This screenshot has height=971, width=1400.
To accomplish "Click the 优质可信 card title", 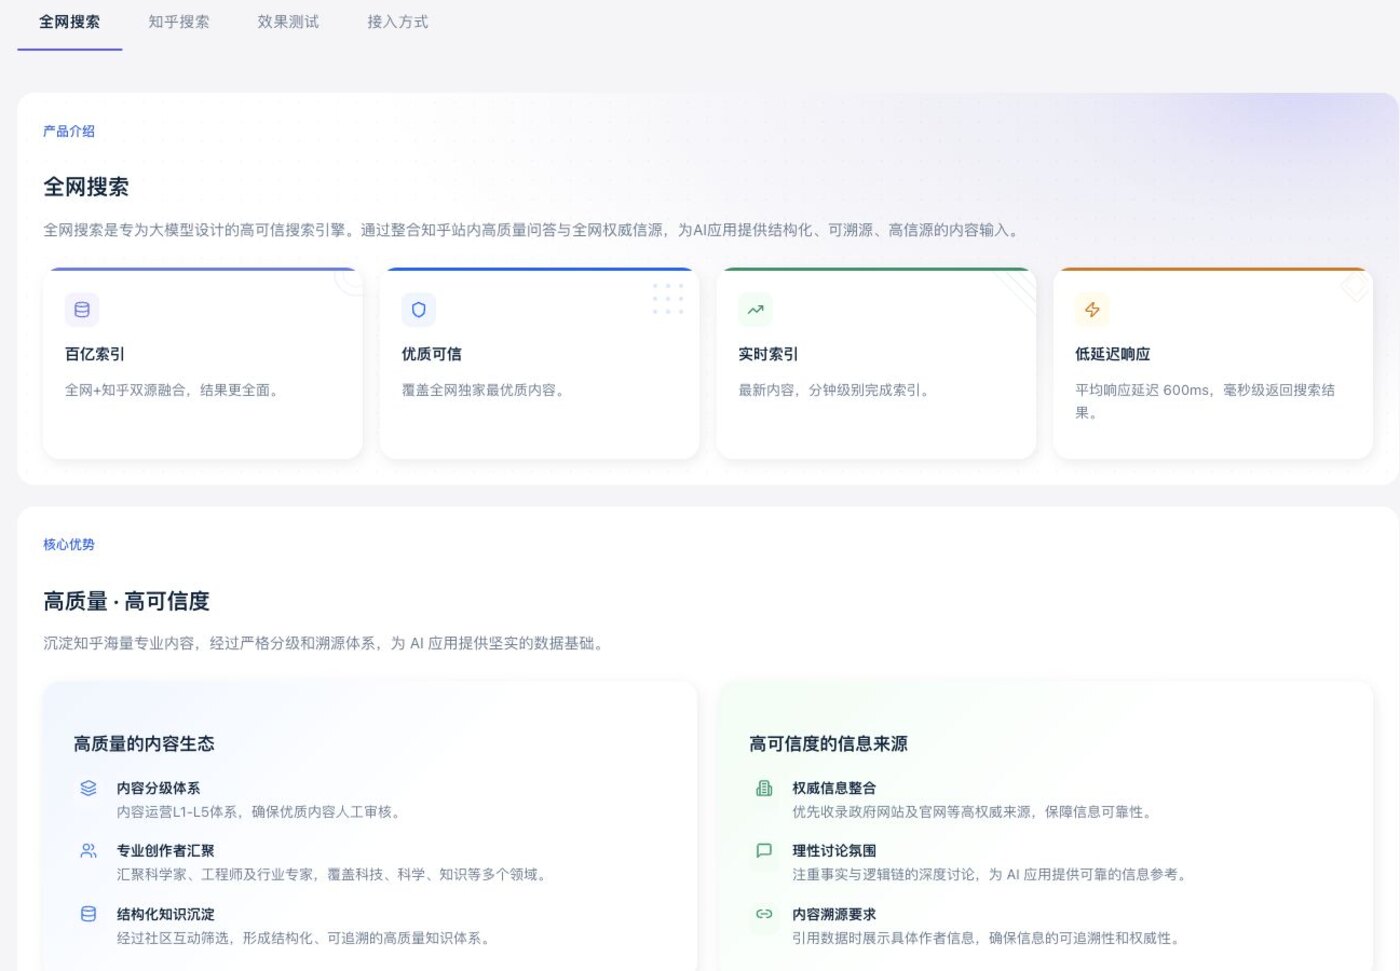I will [x=432, y=354].
